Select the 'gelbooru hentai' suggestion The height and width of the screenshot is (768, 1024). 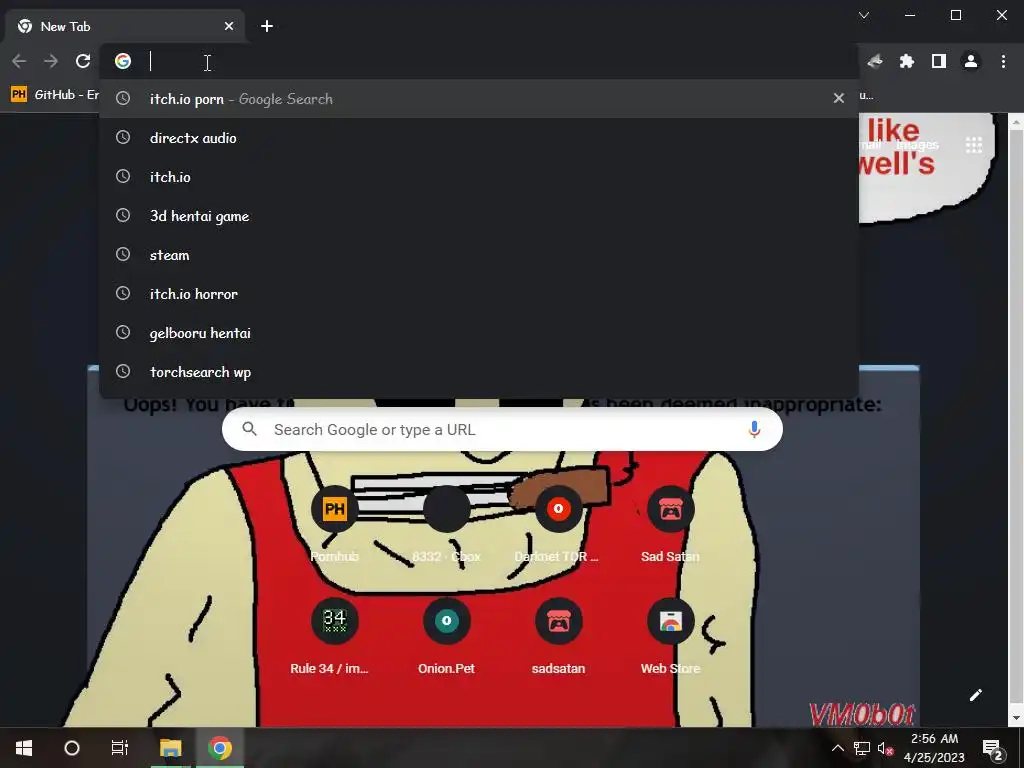pos(479,333)
